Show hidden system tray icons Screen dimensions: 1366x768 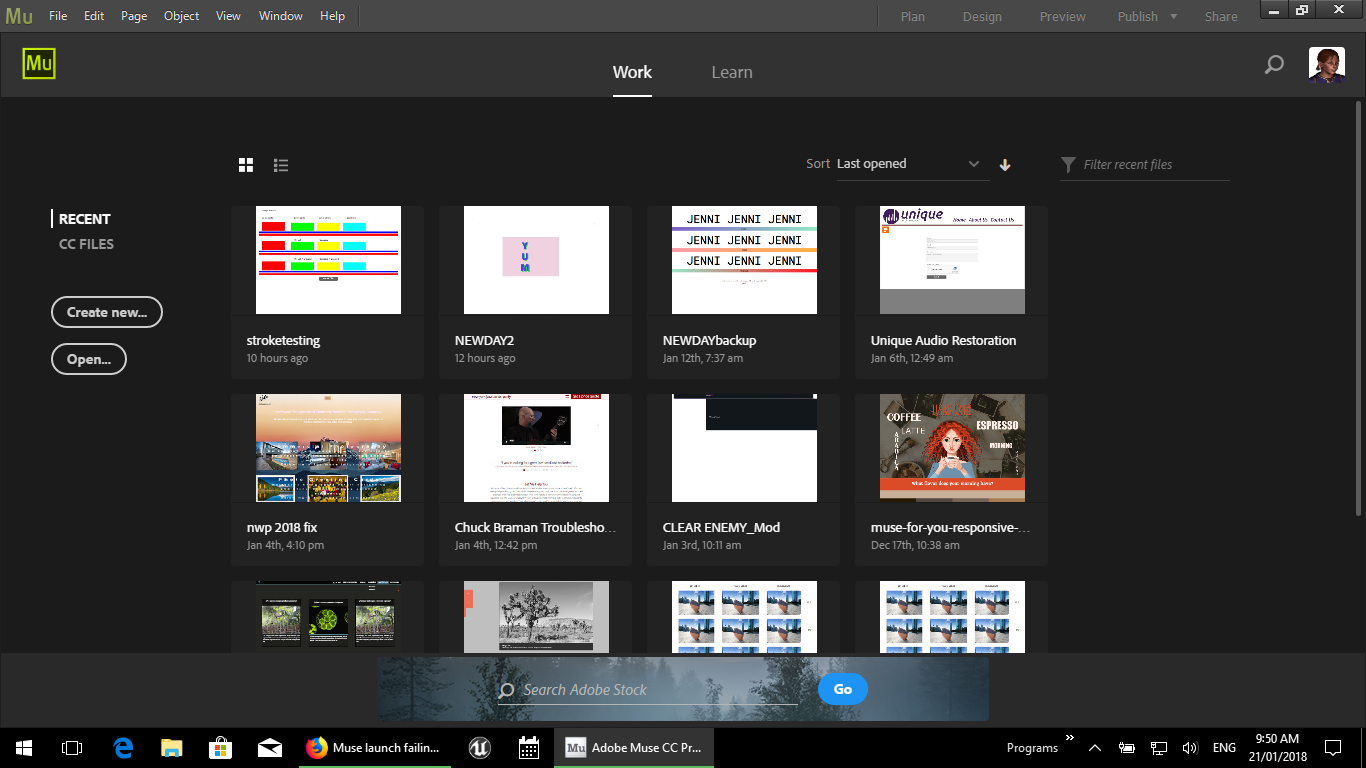point(1095,748)
